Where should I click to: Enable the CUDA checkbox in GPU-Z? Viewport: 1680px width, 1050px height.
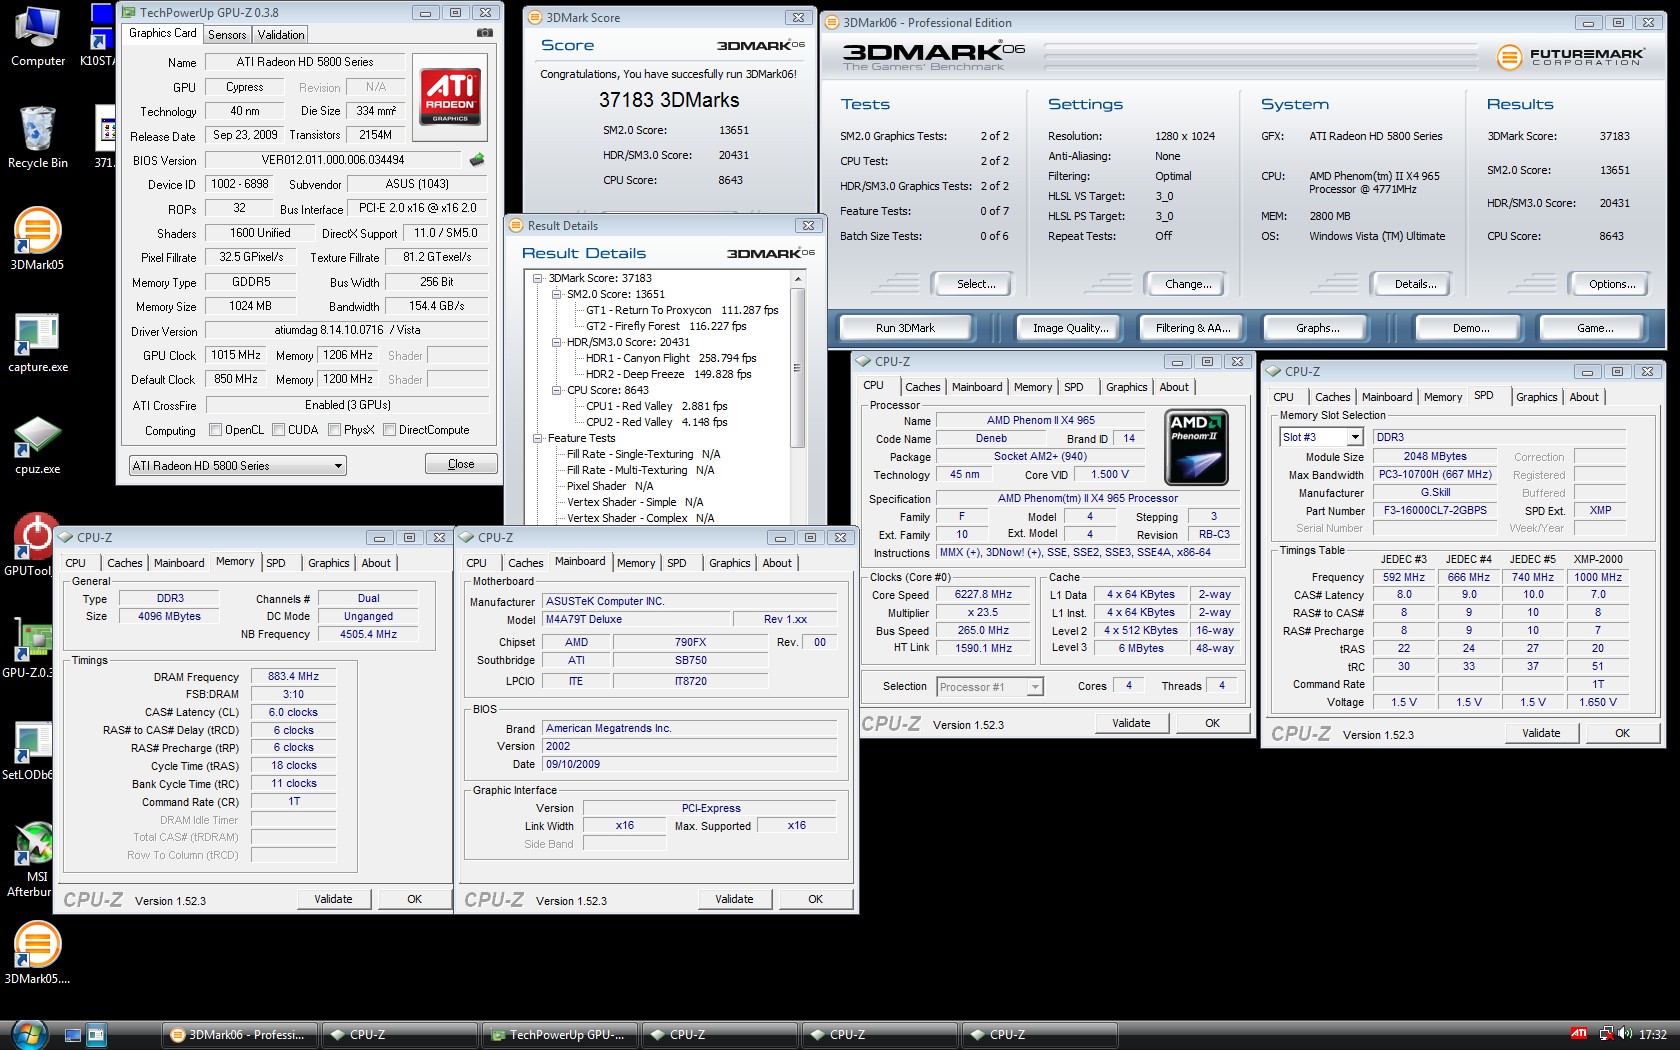(278, 430)
